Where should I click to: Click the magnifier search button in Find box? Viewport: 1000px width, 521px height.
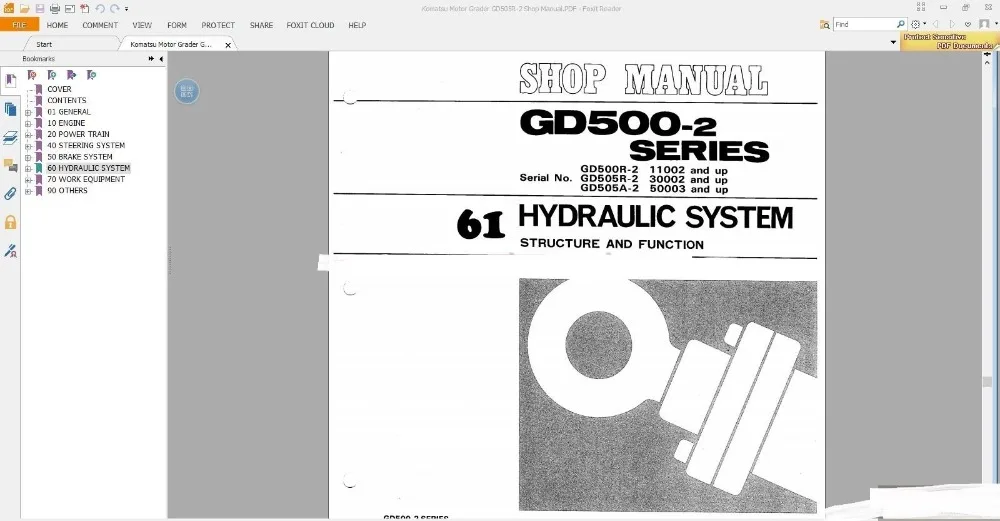(901, 24)
